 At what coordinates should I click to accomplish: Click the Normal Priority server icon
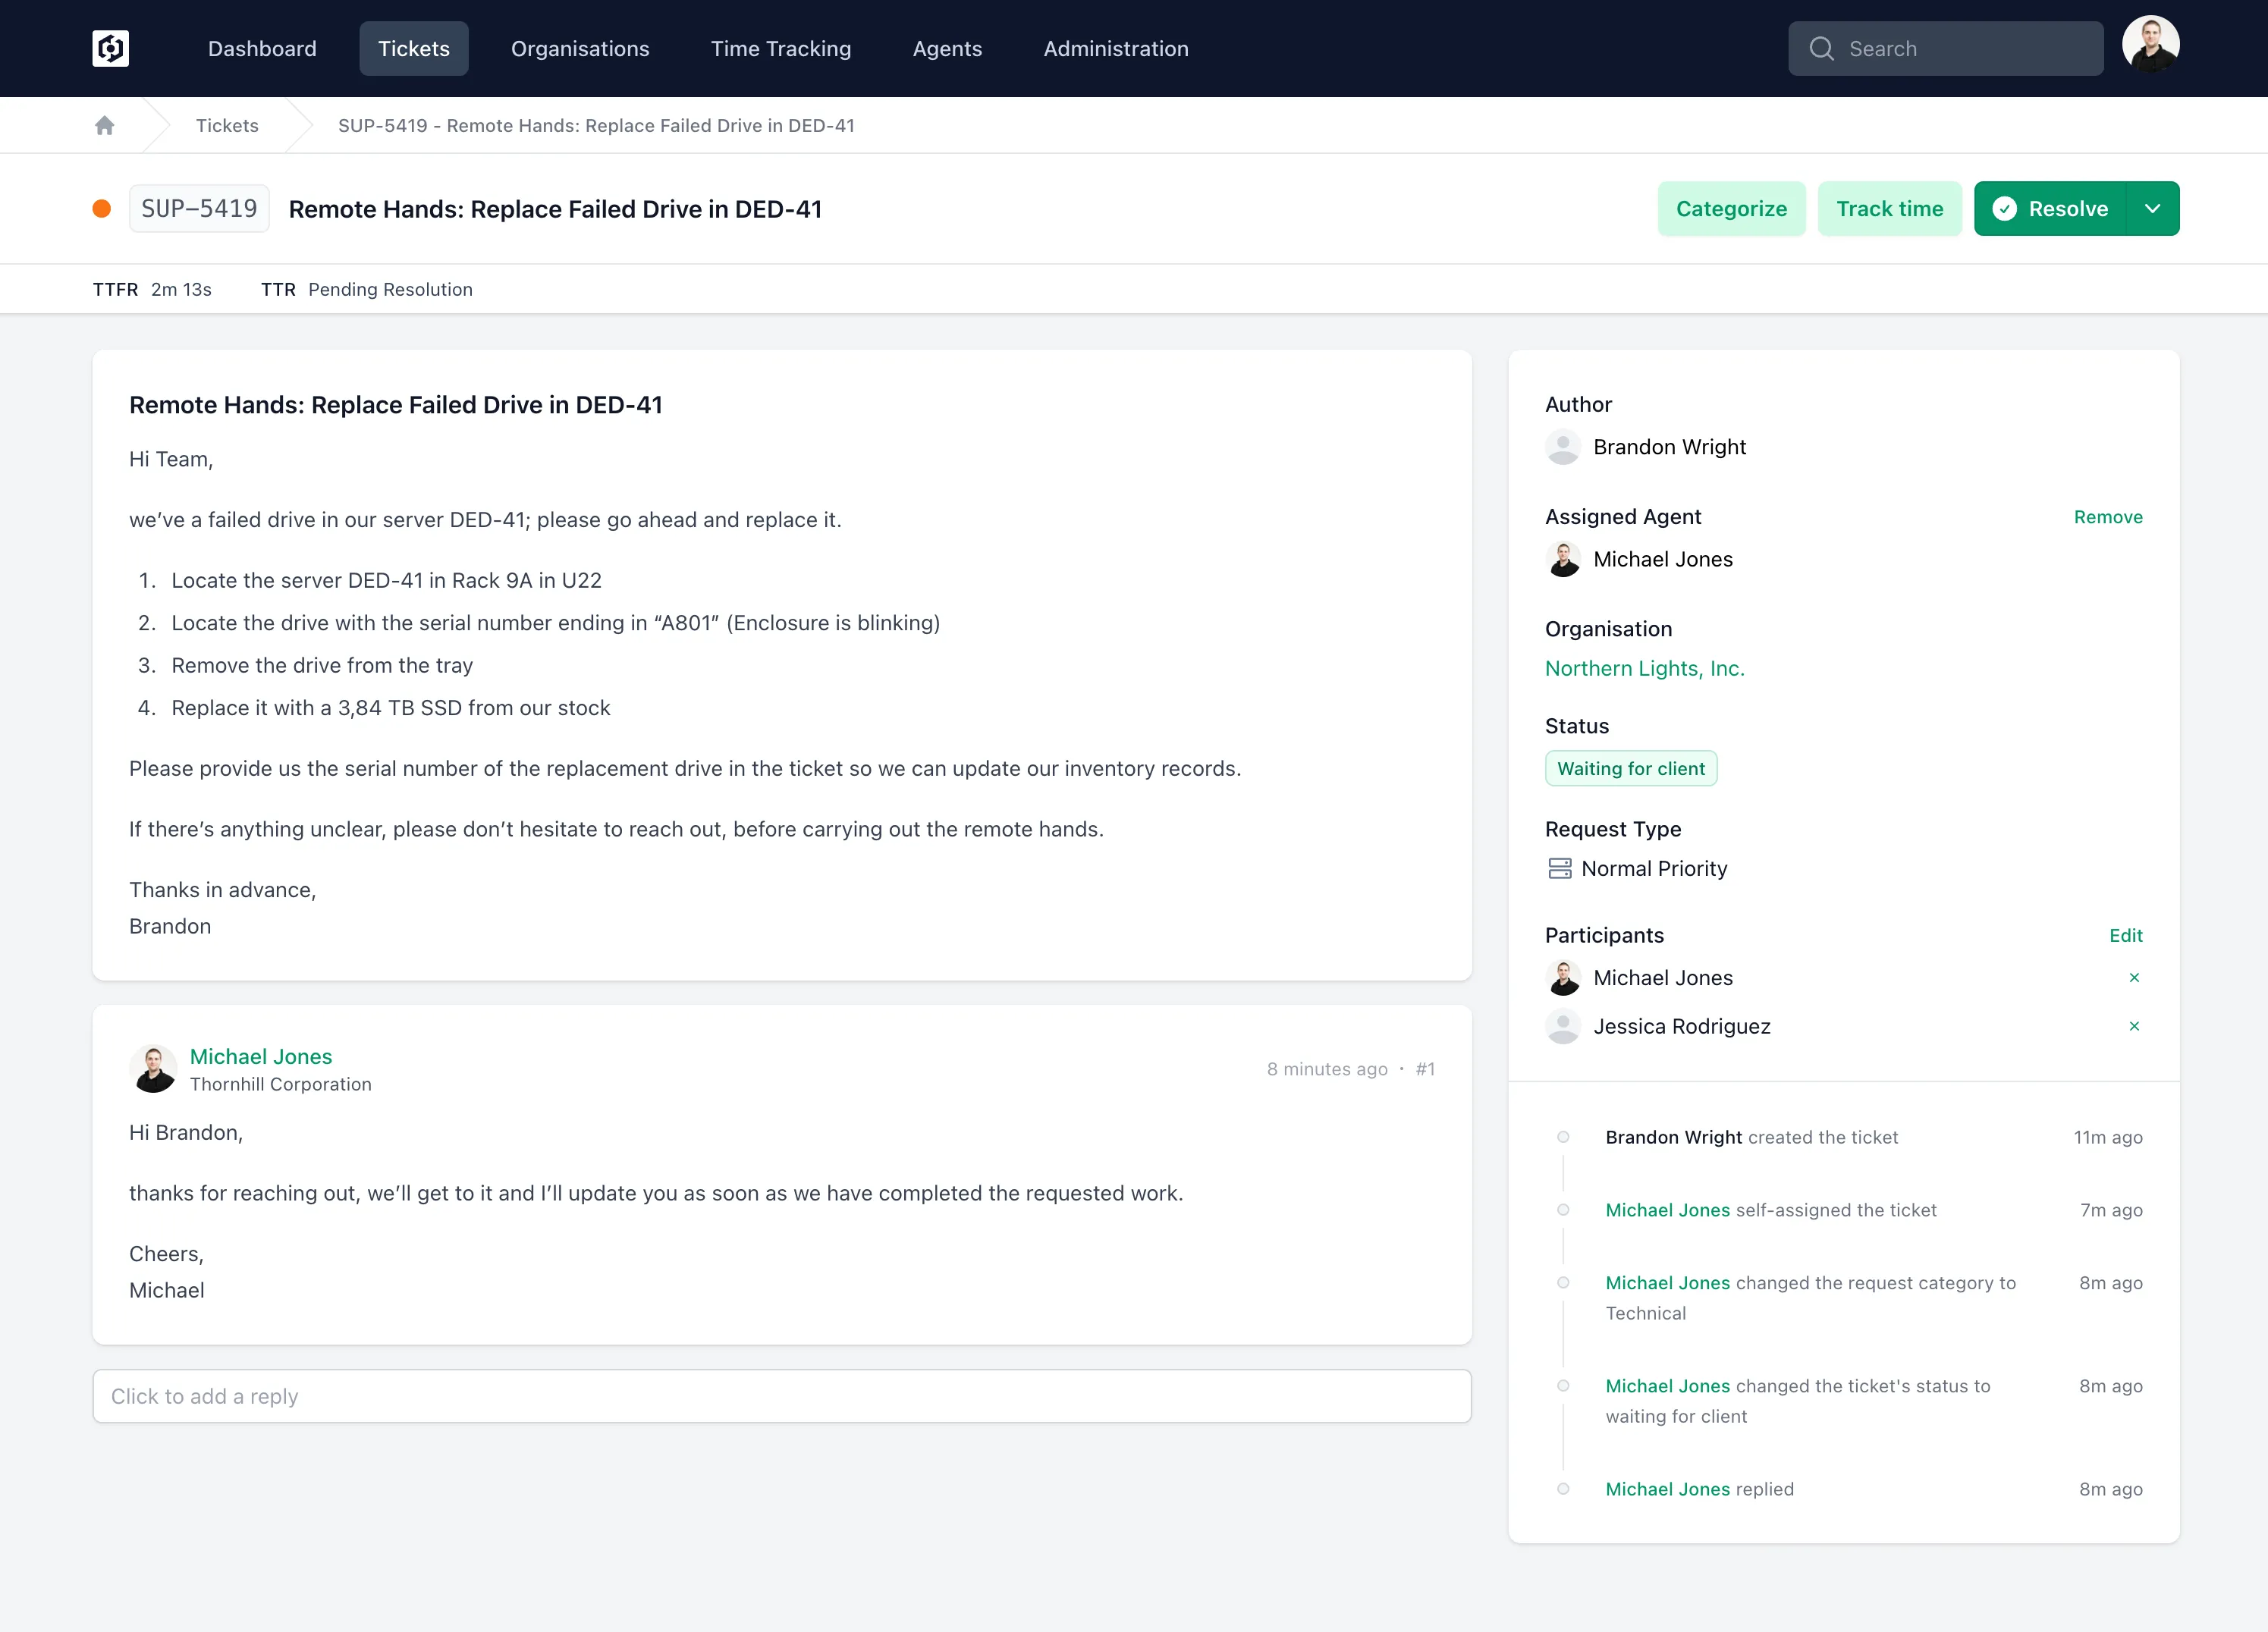pyautogui.click(x=1559, y=868)
